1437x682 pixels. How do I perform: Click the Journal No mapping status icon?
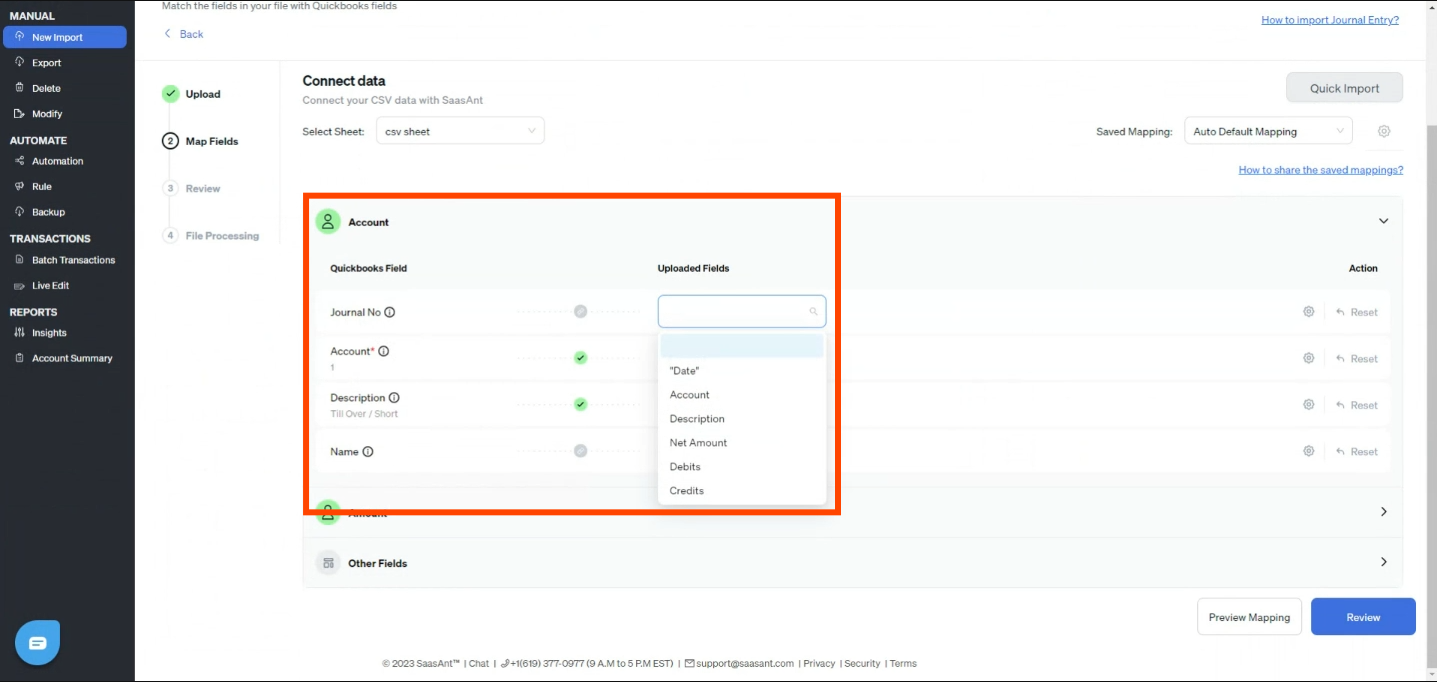(x=580, y=311)
